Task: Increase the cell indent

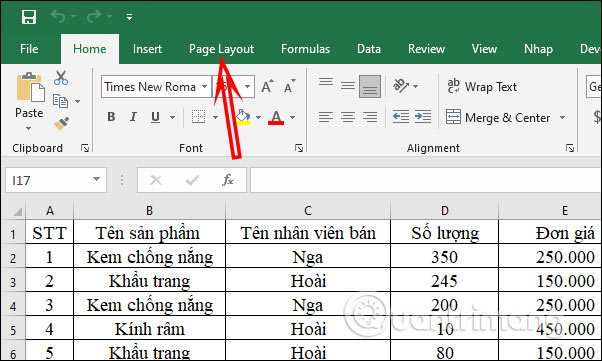Action: pyautogui.click(x=423, y=117)
